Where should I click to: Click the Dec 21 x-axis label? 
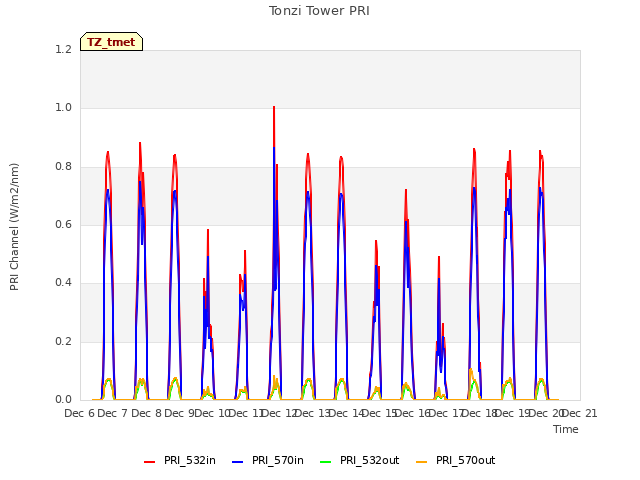point(579,413)
